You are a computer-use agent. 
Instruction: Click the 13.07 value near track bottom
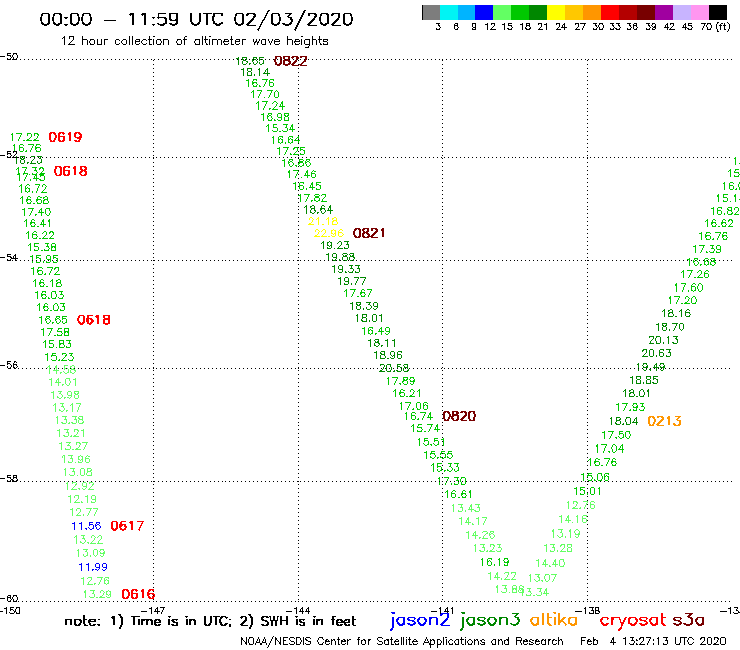(543, 578)
